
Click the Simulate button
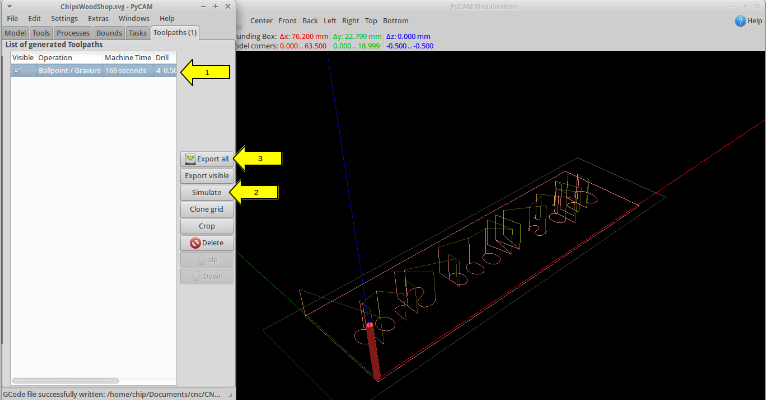coord(207,192)
